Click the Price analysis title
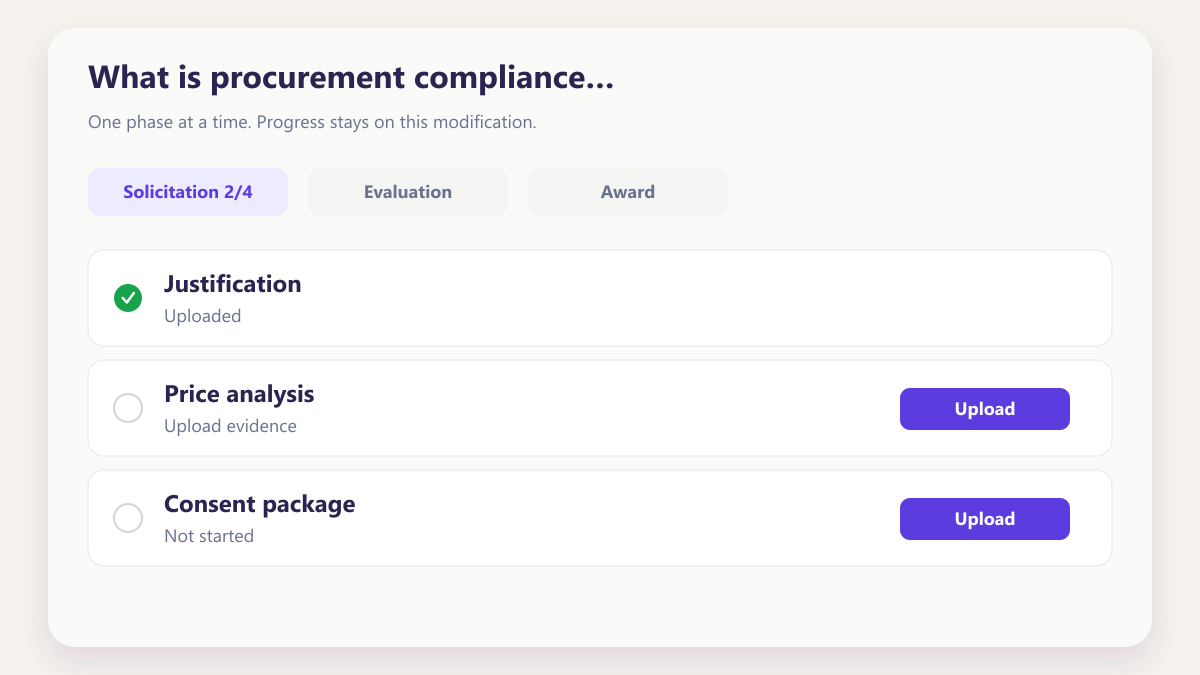Viewport: 1200px width, 675px height. (x=239, y=394)
